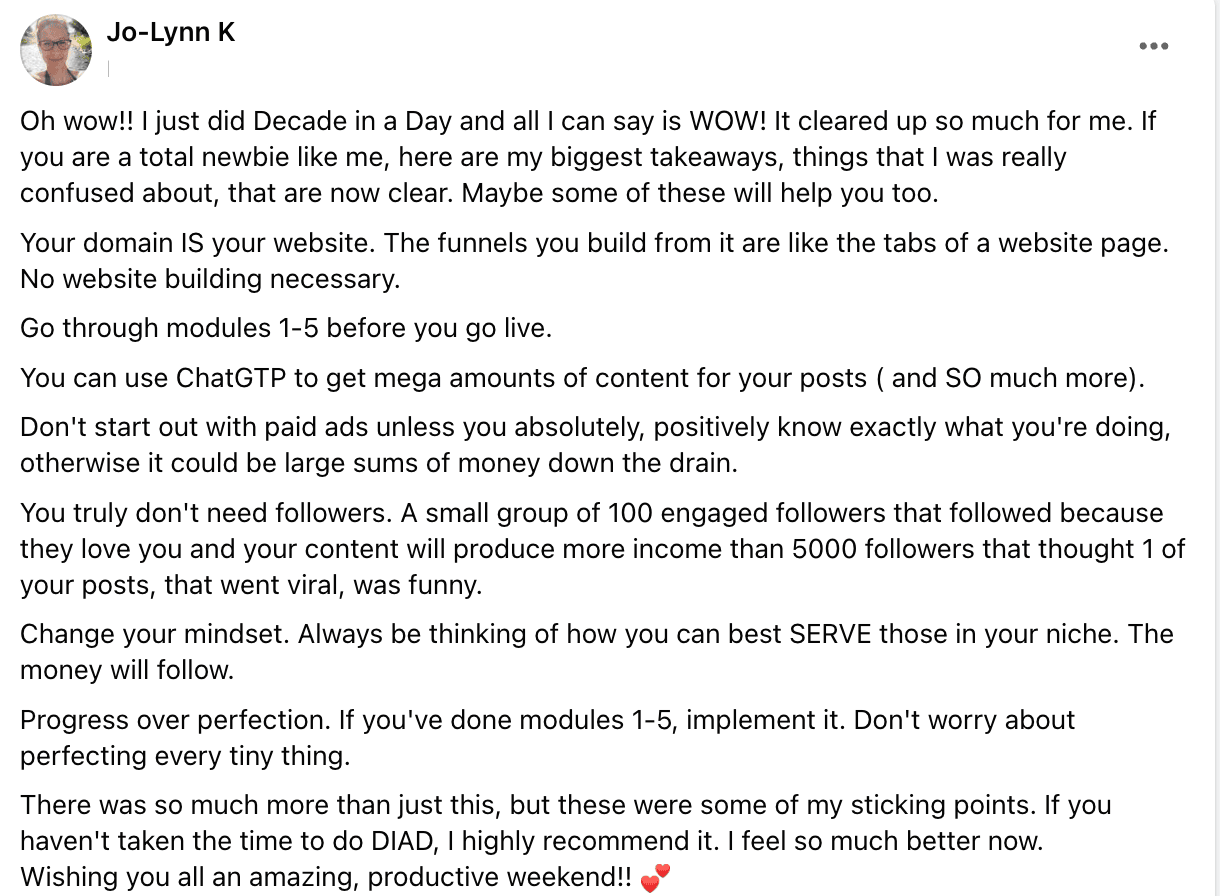Viewport: 1220px width, 896px height.
Task: Click the two hearts emoji ending the post
Action: 655,879
